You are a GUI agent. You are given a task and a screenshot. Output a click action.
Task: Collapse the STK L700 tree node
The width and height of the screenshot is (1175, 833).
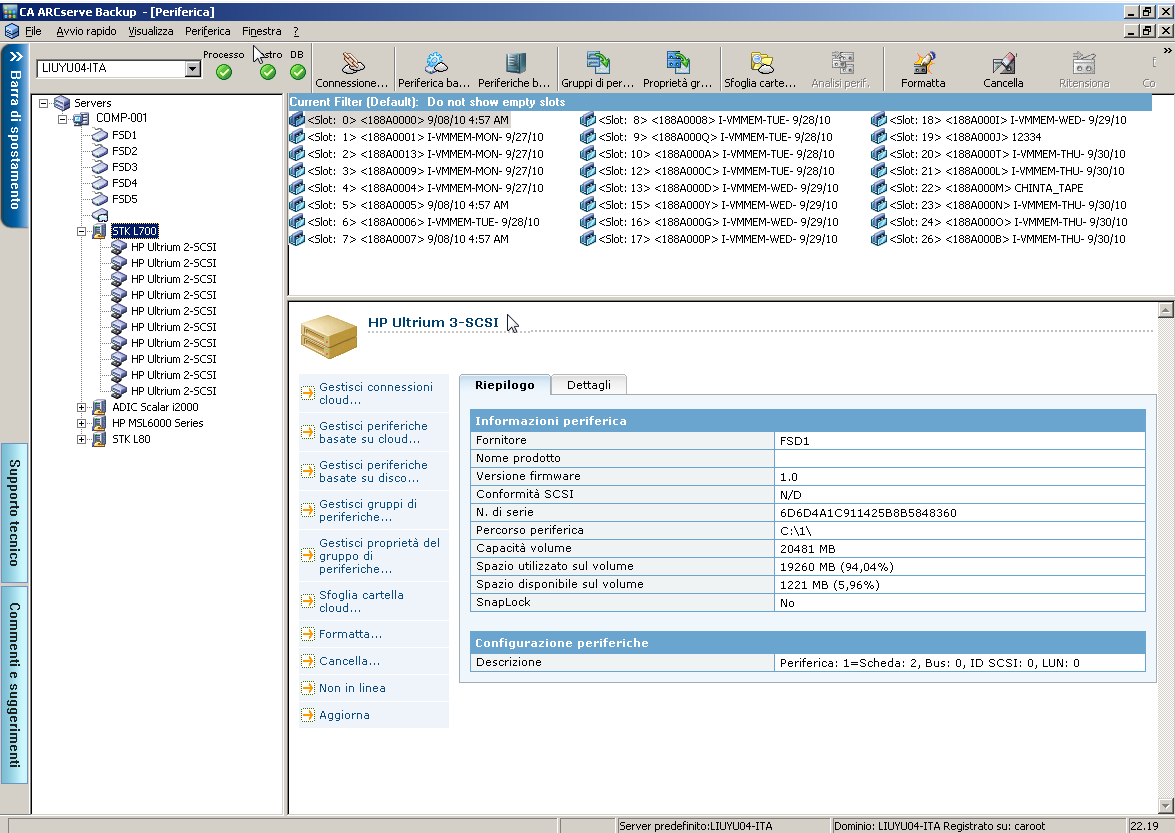coord(82,231)
